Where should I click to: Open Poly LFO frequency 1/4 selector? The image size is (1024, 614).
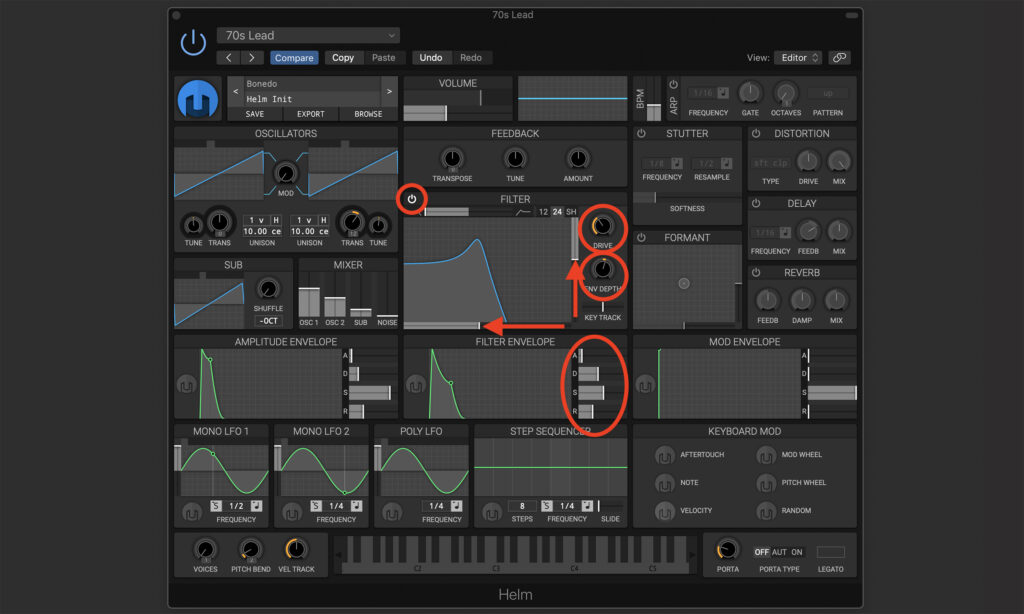click(x=436, y=506)
